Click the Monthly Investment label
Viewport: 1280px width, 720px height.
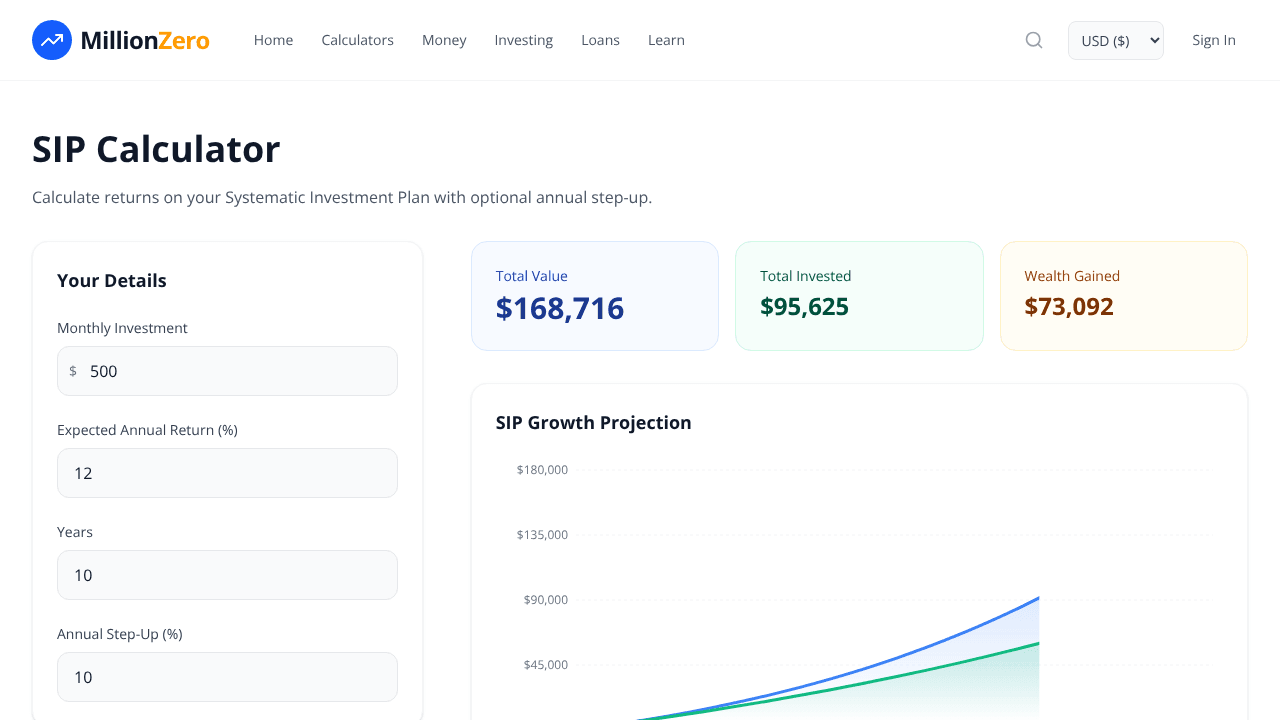pos(122,328)
